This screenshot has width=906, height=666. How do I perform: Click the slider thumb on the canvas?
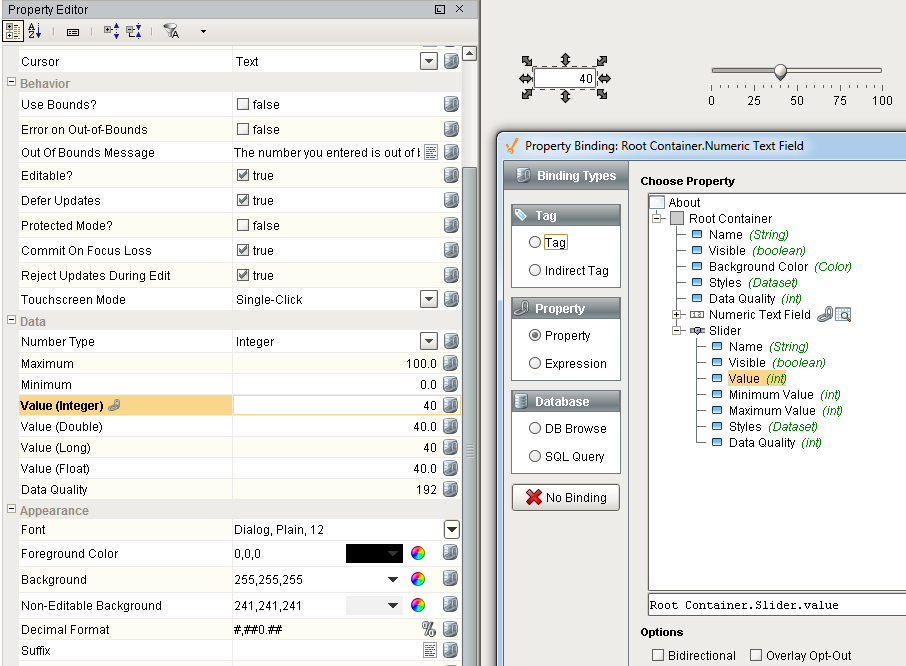780,71
